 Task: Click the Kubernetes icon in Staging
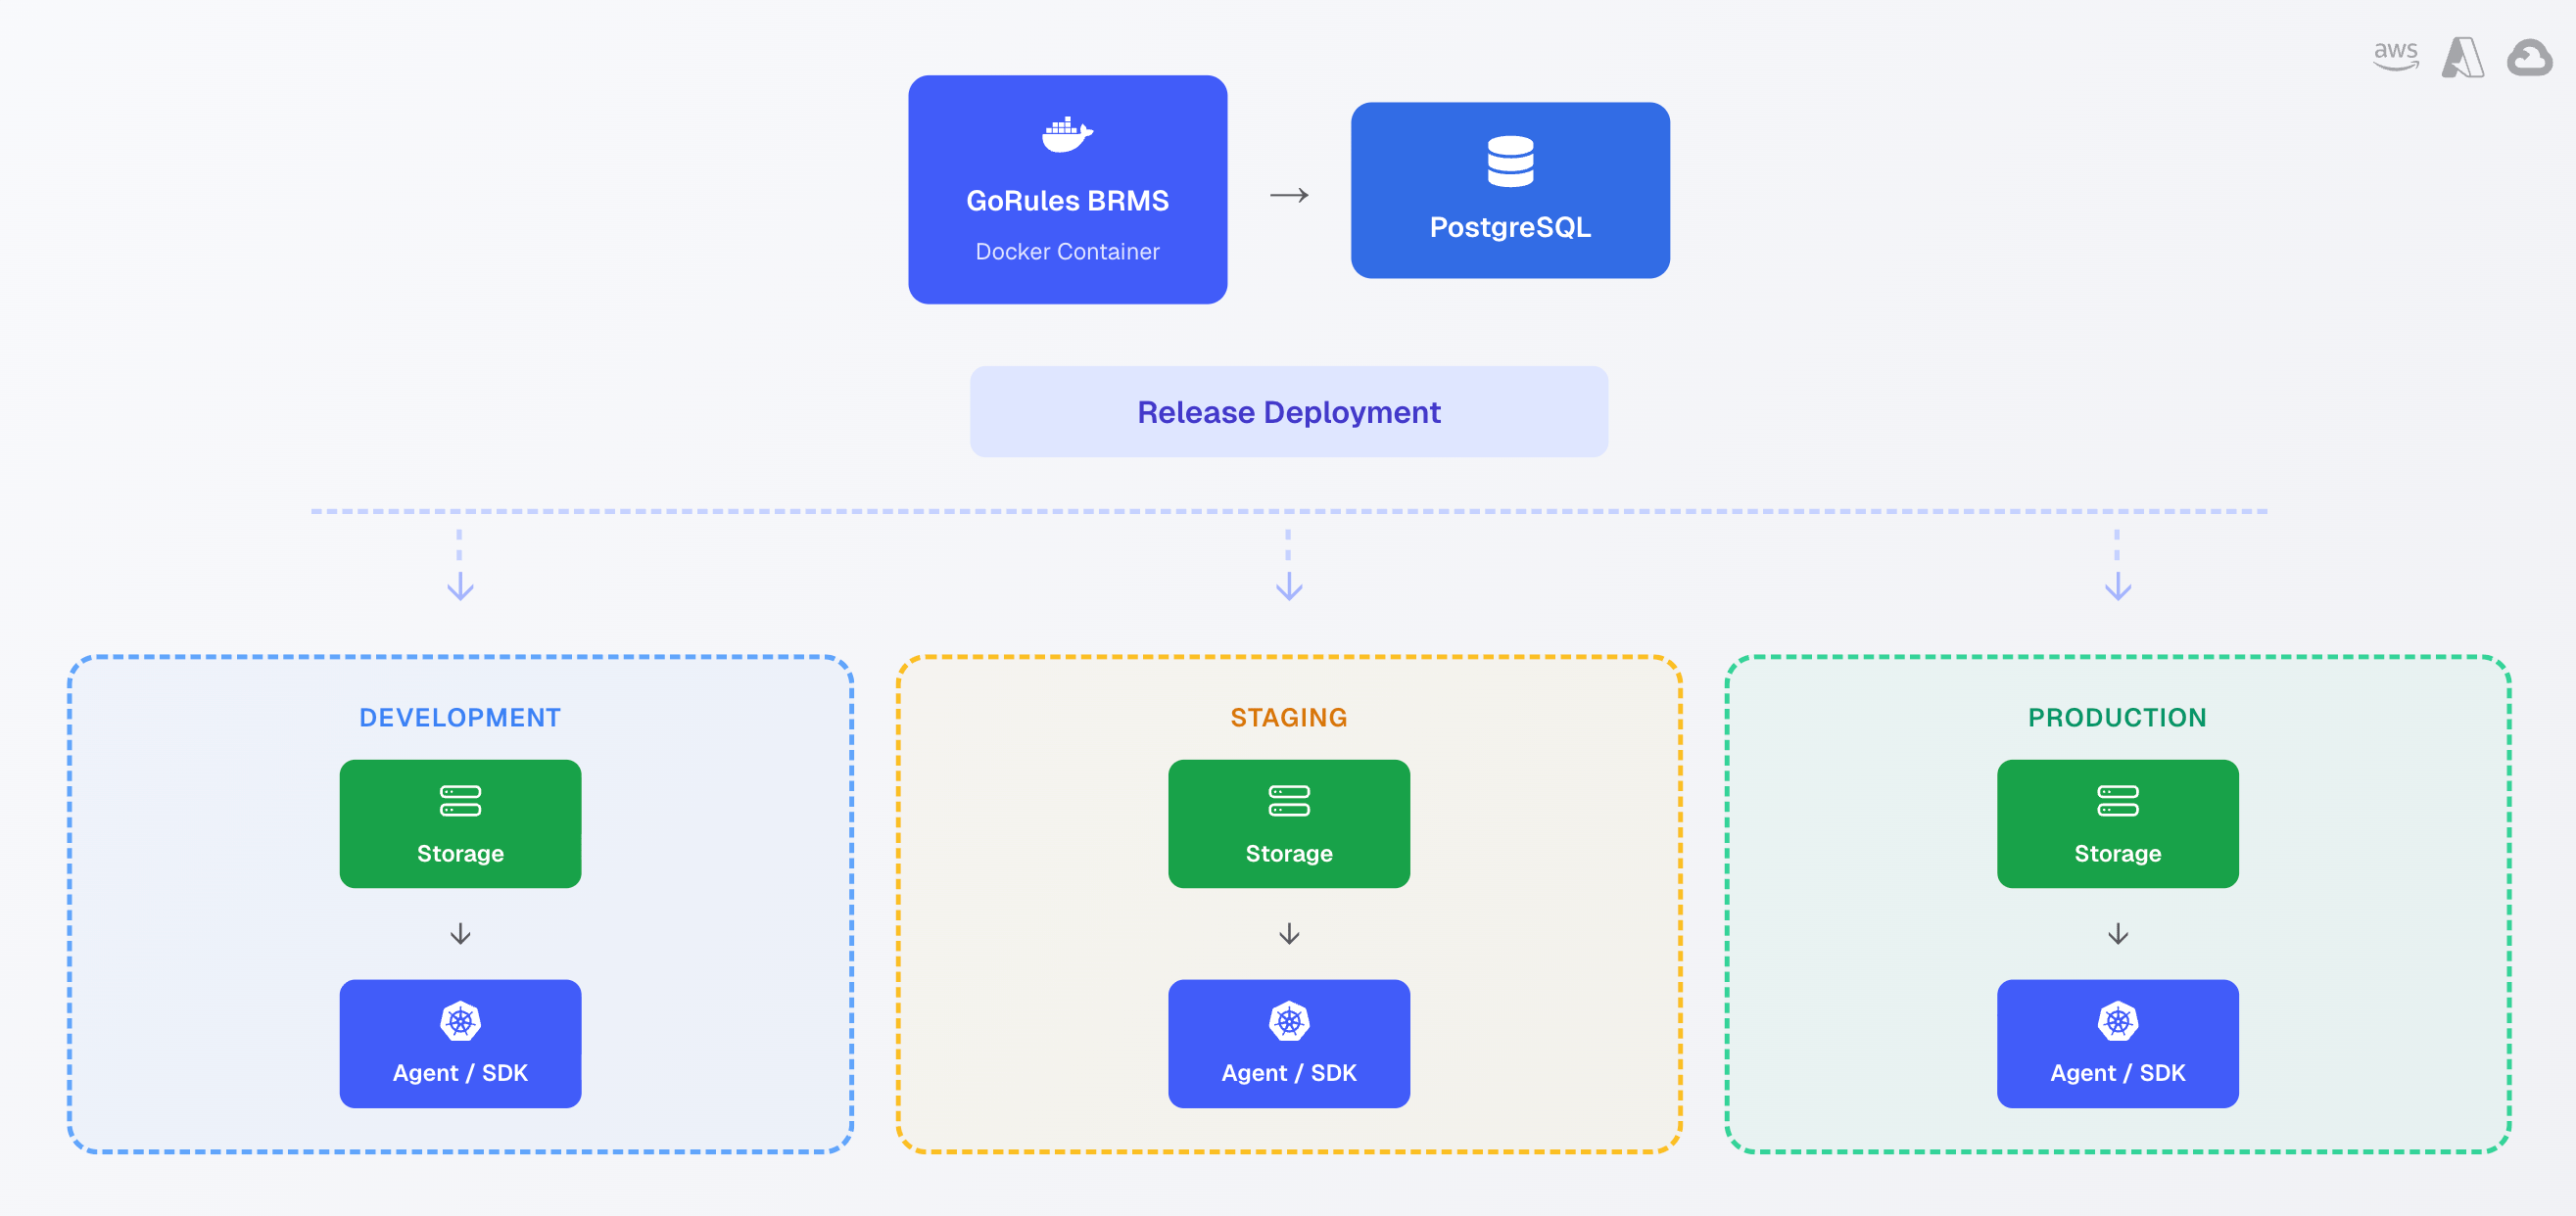[x=1289, y=1021]
